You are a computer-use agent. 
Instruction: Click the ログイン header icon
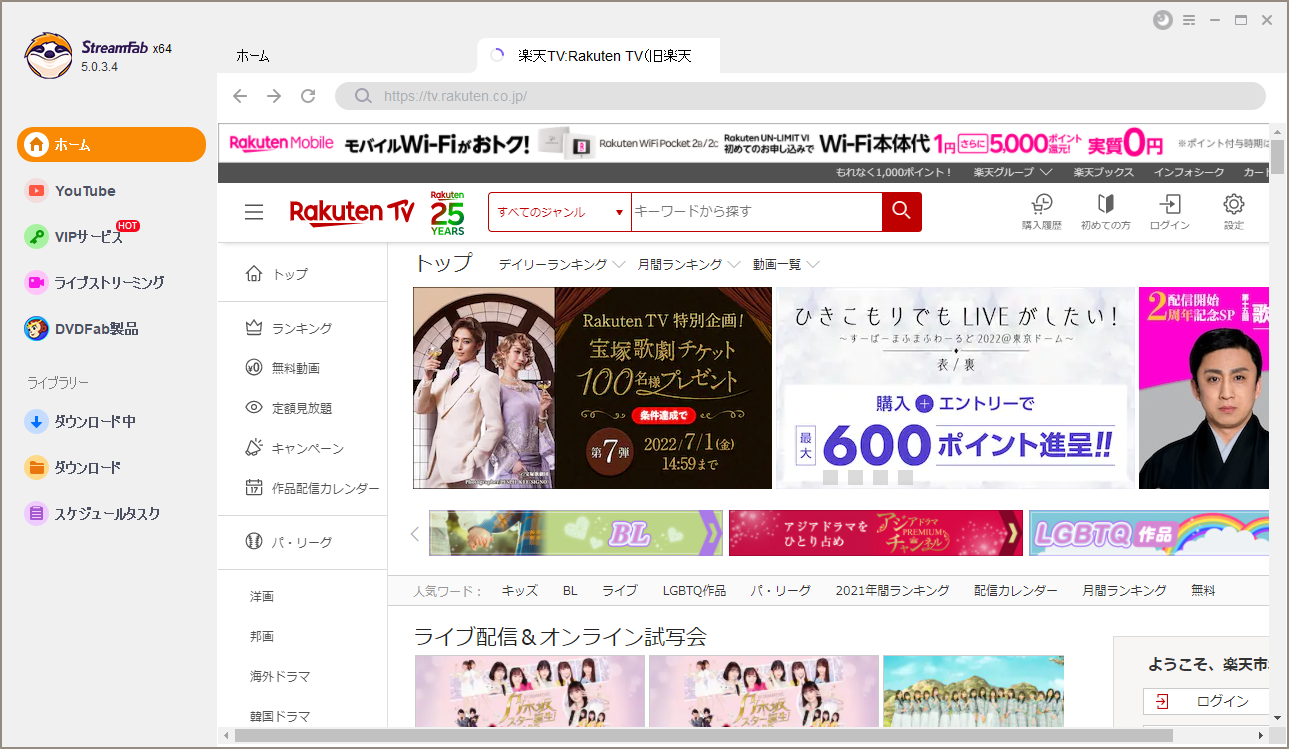point(1170,212)
